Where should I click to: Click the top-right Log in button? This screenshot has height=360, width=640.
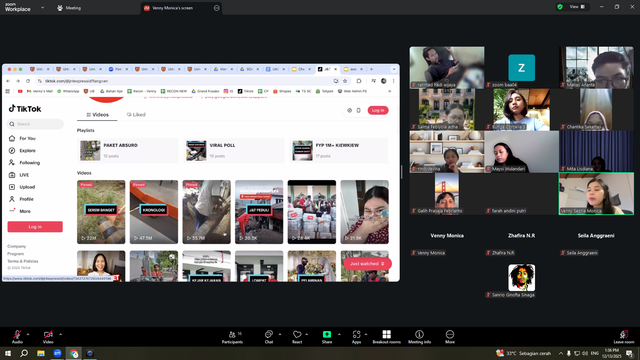click(x=378, y=110)
